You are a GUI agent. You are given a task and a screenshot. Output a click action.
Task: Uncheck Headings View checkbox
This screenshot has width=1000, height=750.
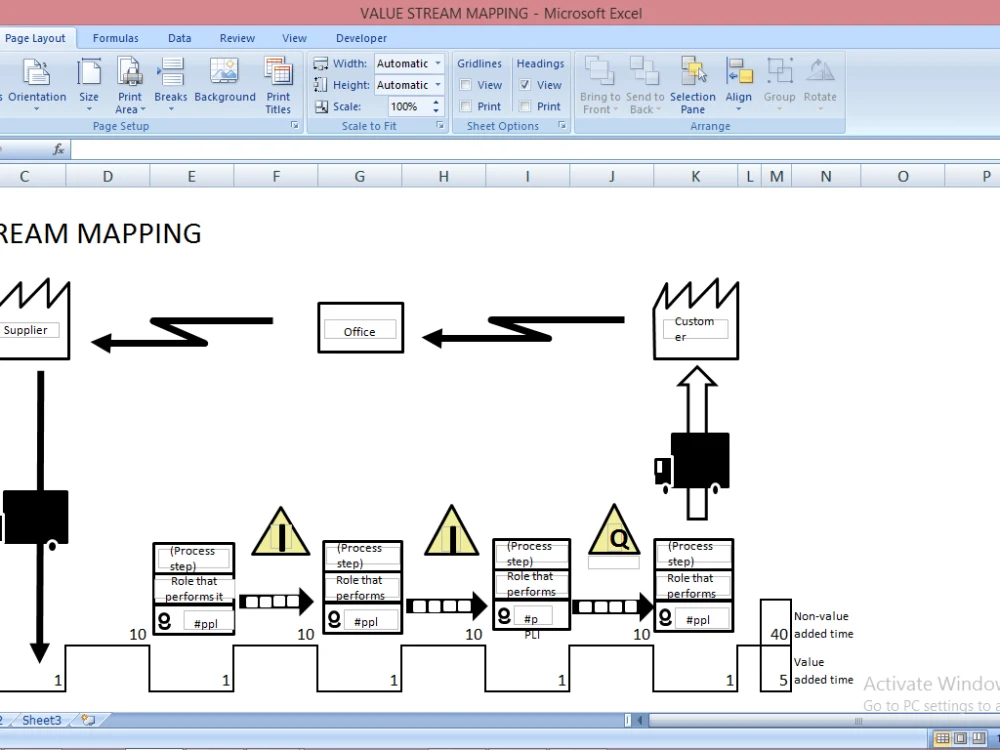tap(524, 85)
